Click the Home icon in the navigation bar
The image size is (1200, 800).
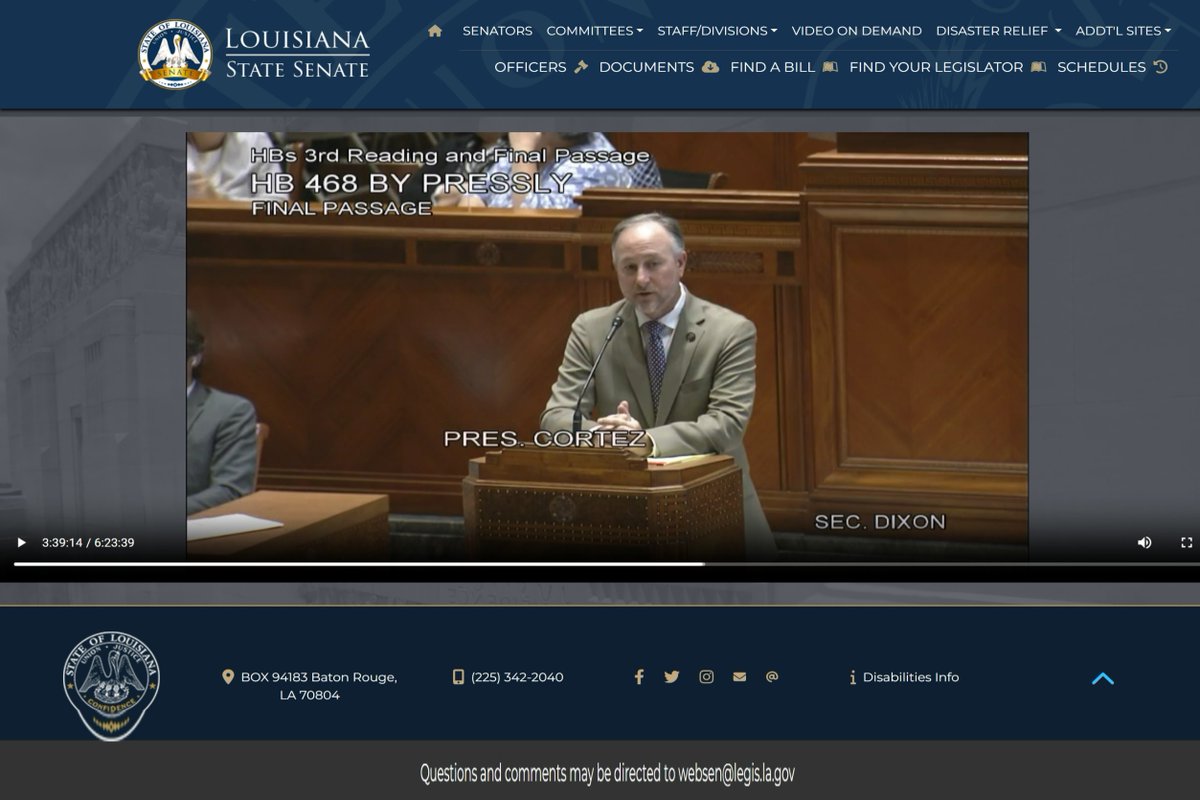[434, 30]
